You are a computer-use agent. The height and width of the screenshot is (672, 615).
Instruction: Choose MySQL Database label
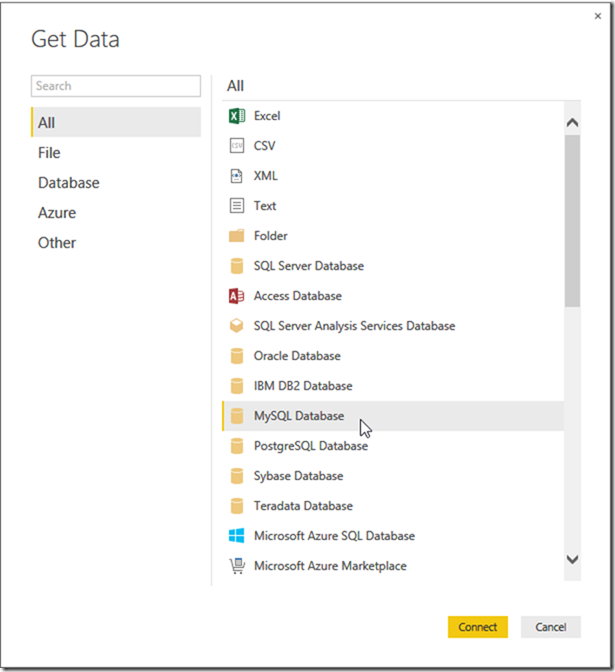pos(299,416)
